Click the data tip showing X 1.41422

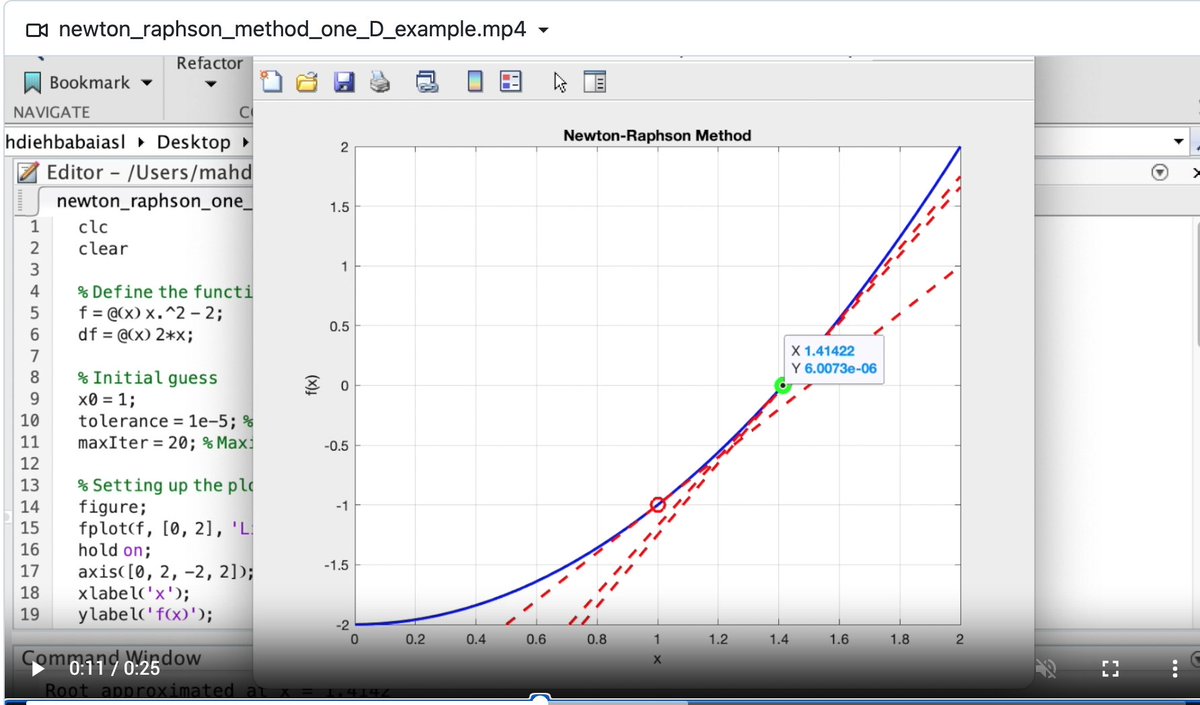(x=833, y=360)
